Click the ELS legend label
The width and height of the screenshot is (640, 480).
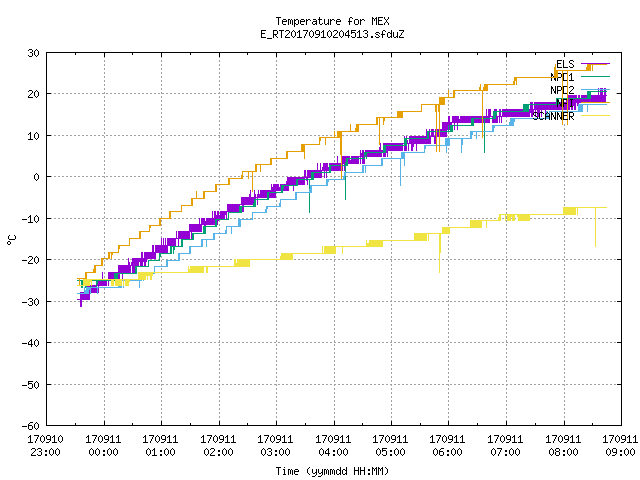(x=565, y=64)
